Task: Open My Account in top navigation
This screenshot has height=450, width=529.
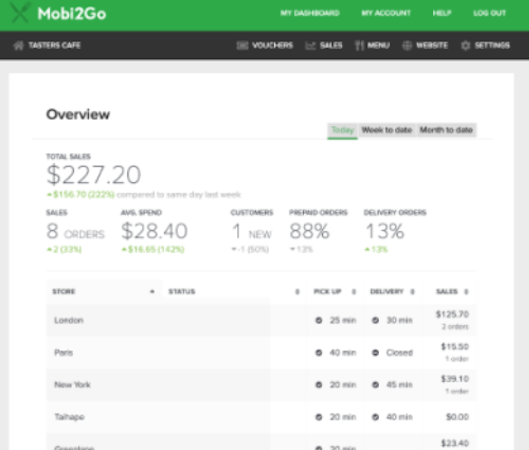Action: coord(386,13)
